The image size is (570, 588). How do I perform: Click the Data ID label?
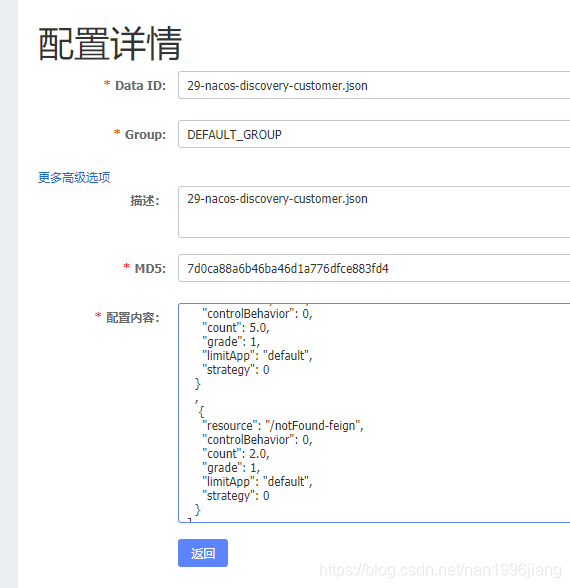coord(140,86)
